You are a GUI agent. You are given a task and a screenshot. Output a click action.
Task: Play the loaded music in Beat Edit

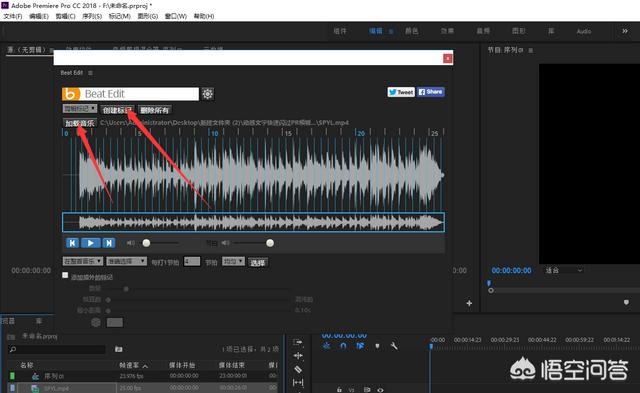91,243
